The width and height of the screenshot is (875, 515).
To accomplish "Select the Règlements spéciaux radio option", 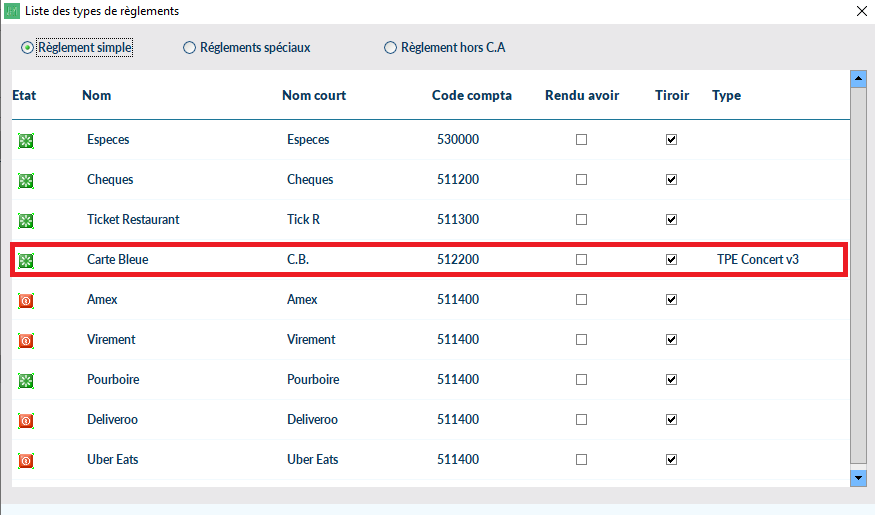I will pyautogui.click(x=190, y=48).
